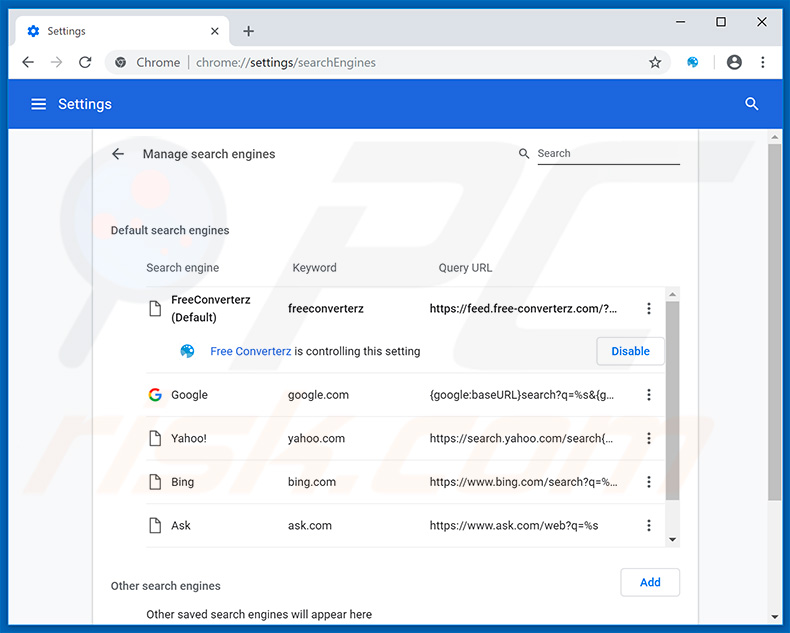Screen dimensions: 790x633
Task: Open more actions for FreeConverterz
Action: 649,308
